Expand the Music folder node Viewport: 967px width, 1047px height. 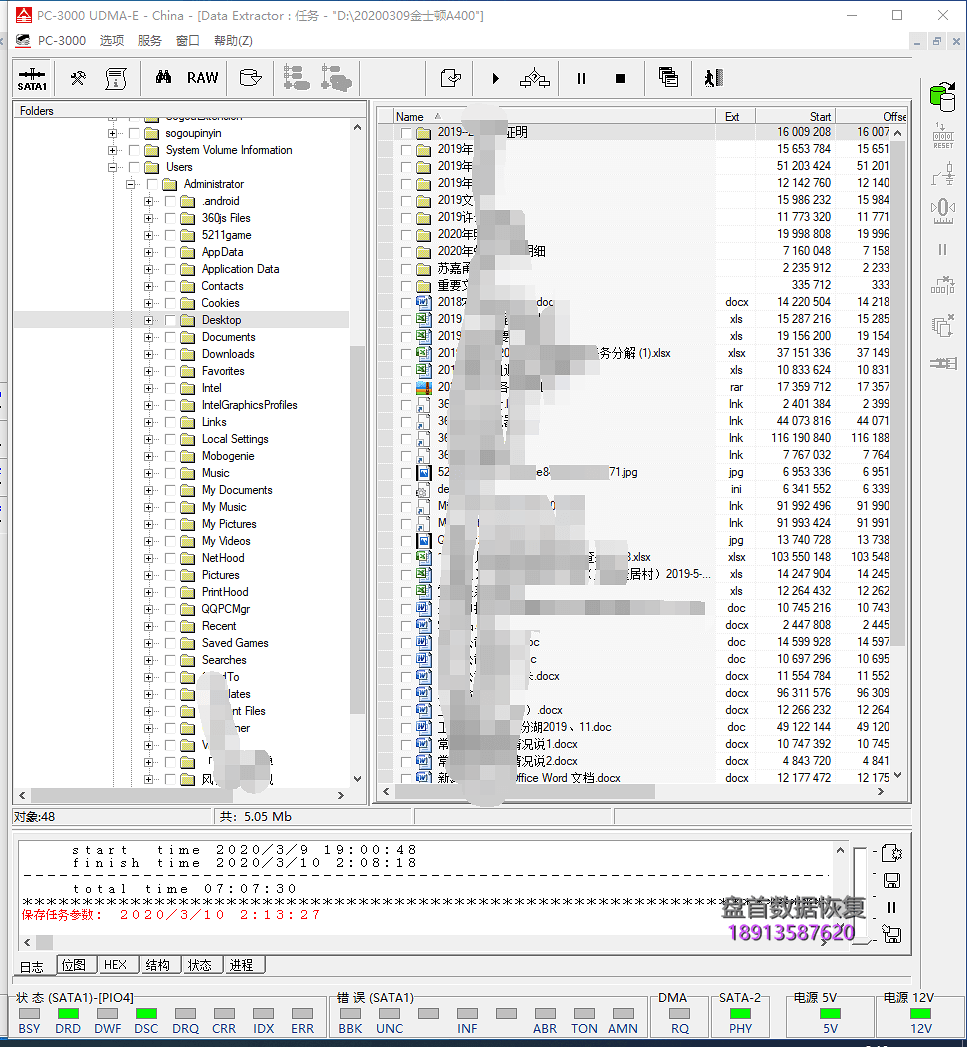click(148, 473)
